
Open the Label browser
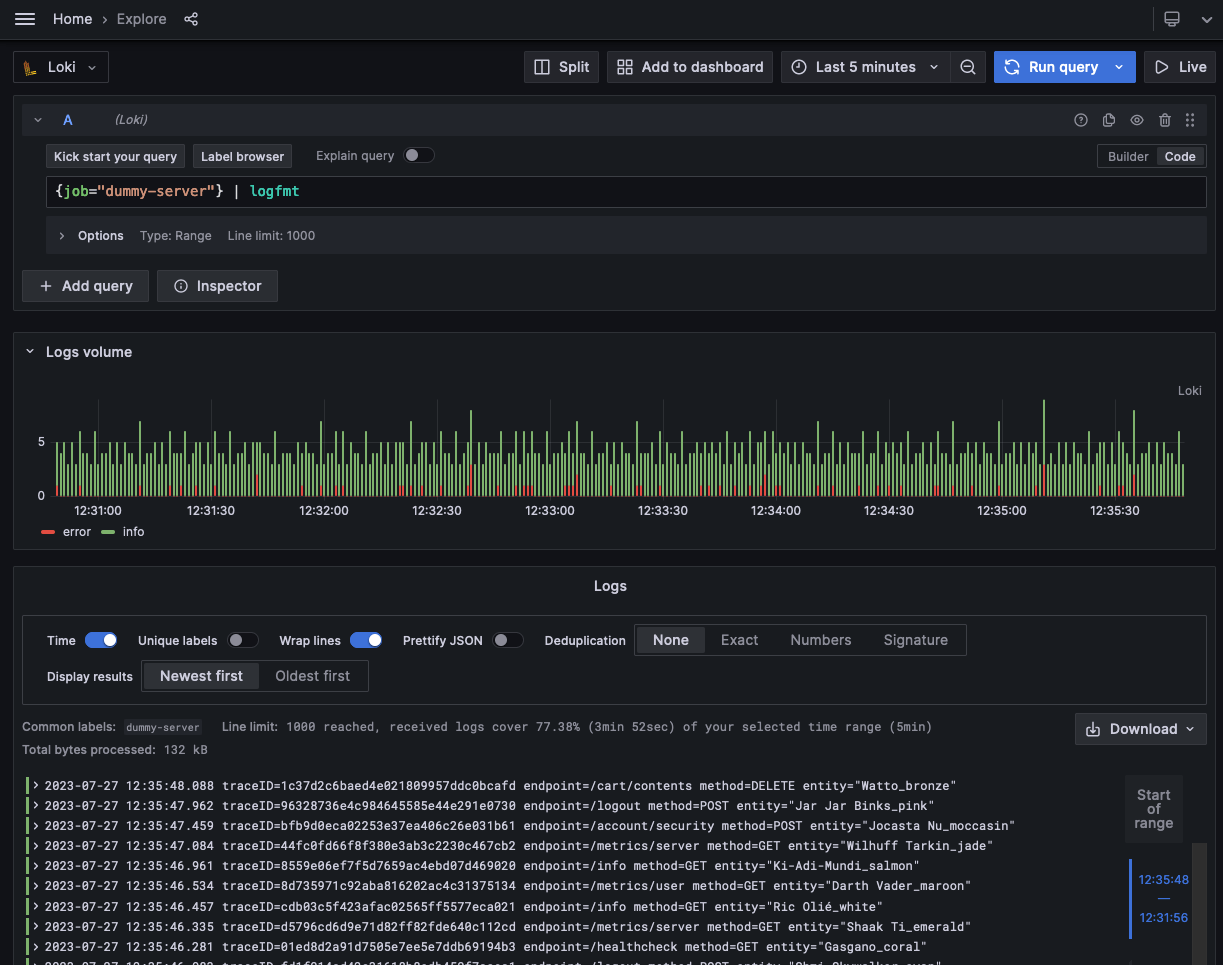pyautogui.click(x=242, y=156)
